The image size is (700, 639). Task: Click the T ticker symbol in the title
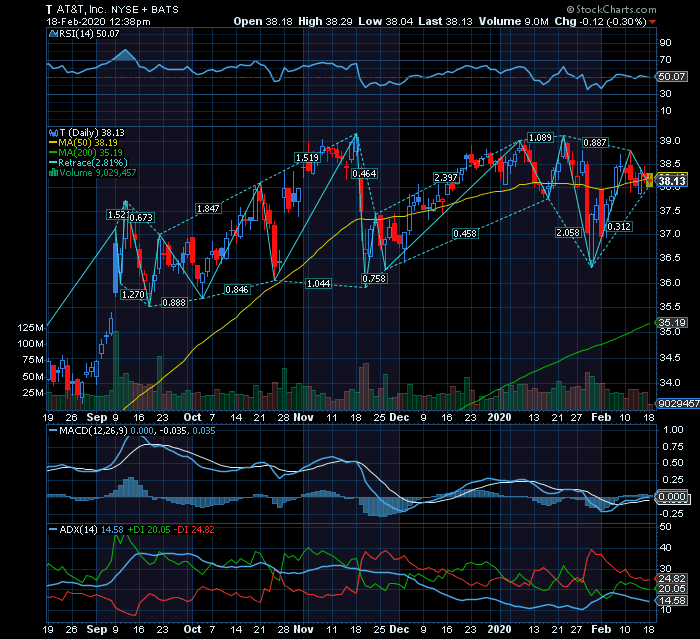(49, 9)
